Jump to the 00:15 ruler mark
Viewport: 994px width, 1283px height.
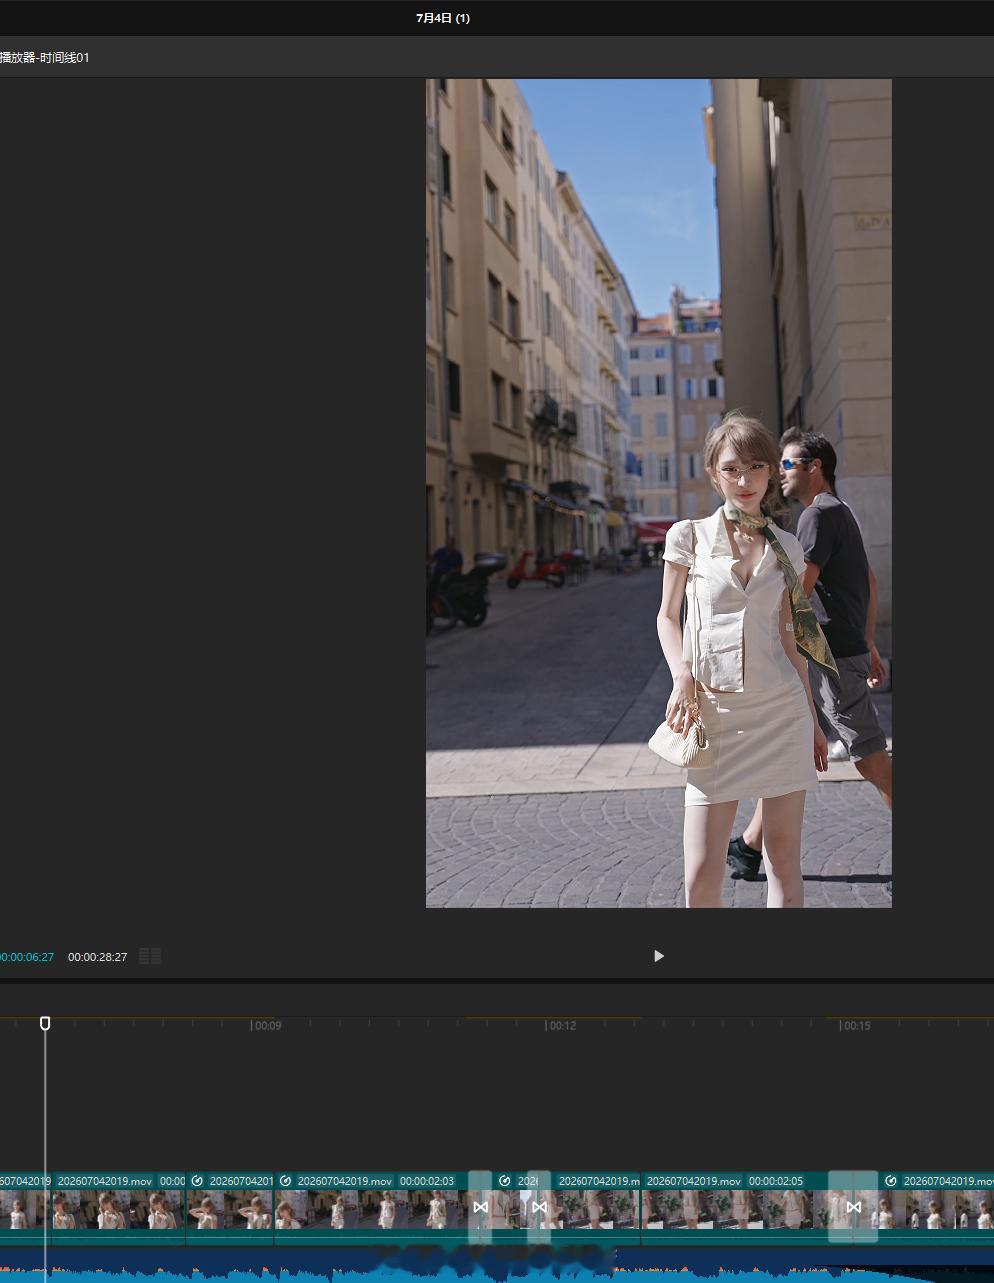[x=855, y=1025]
